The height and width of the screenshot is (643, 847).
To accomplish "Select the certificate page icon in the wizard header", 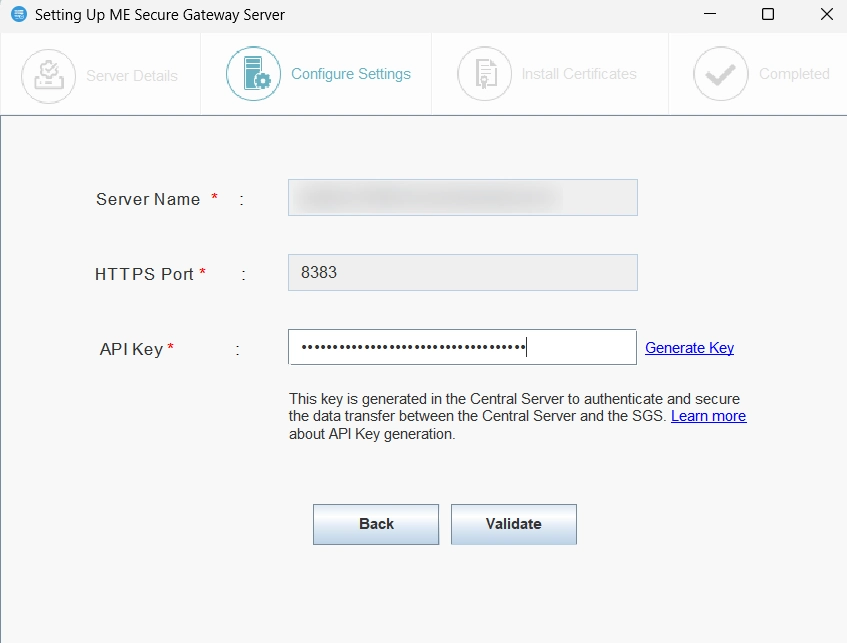I will 484,74.
